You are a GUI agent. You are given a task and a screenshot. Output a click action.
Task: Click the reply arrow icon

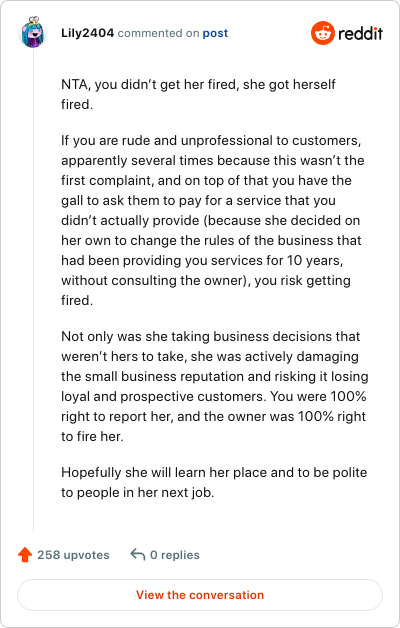(138, 555)
